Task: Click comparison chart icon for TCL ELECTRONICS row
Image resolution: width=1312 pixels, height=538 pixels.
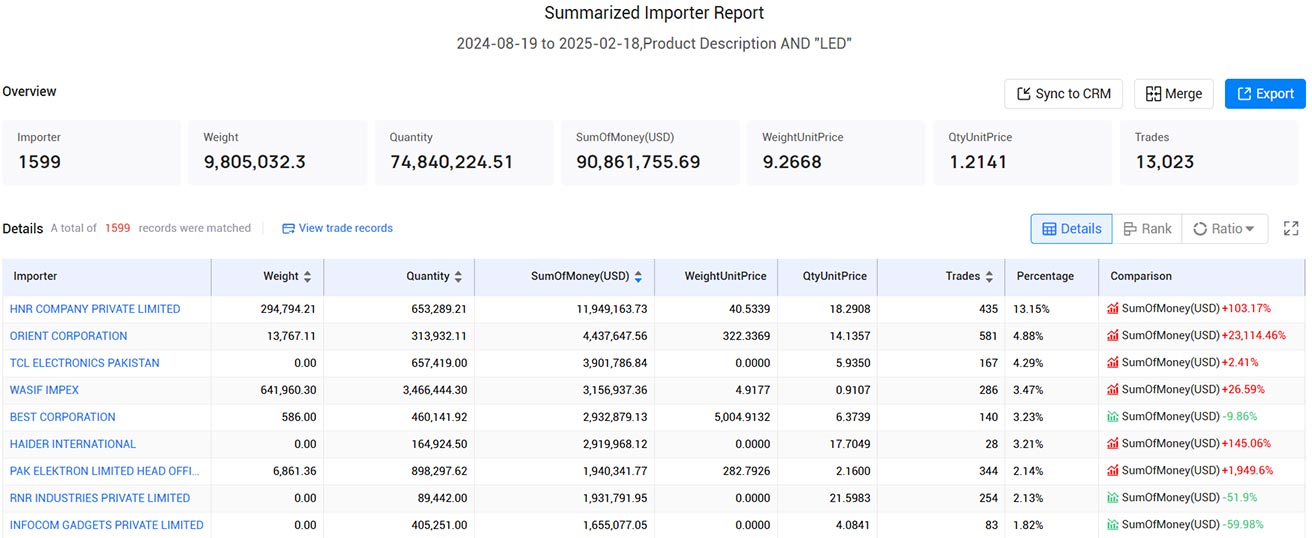Action: coord(1113,363)
